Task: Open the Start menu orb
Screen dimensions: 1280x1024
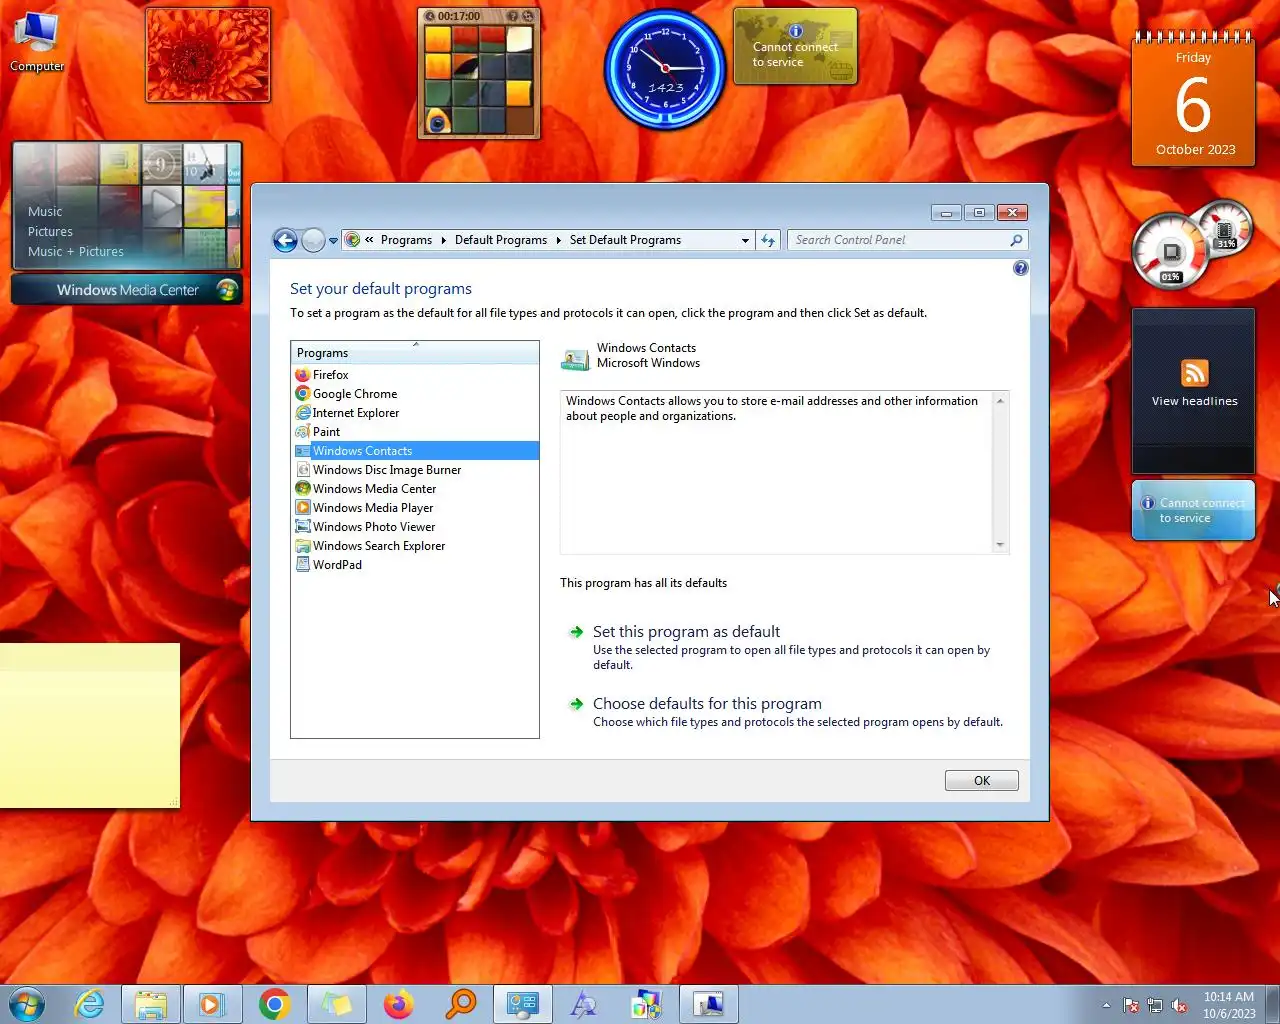Action: click(x=27, y=1004)
